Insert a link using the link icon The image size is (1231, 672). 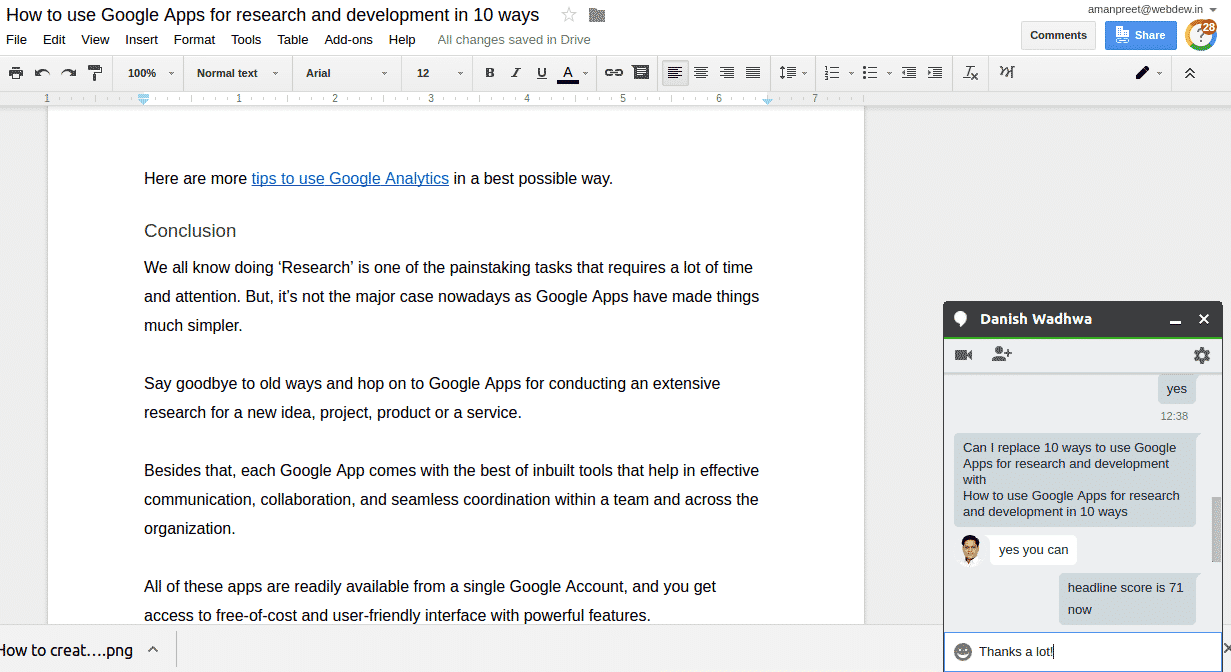click(614, 73)
